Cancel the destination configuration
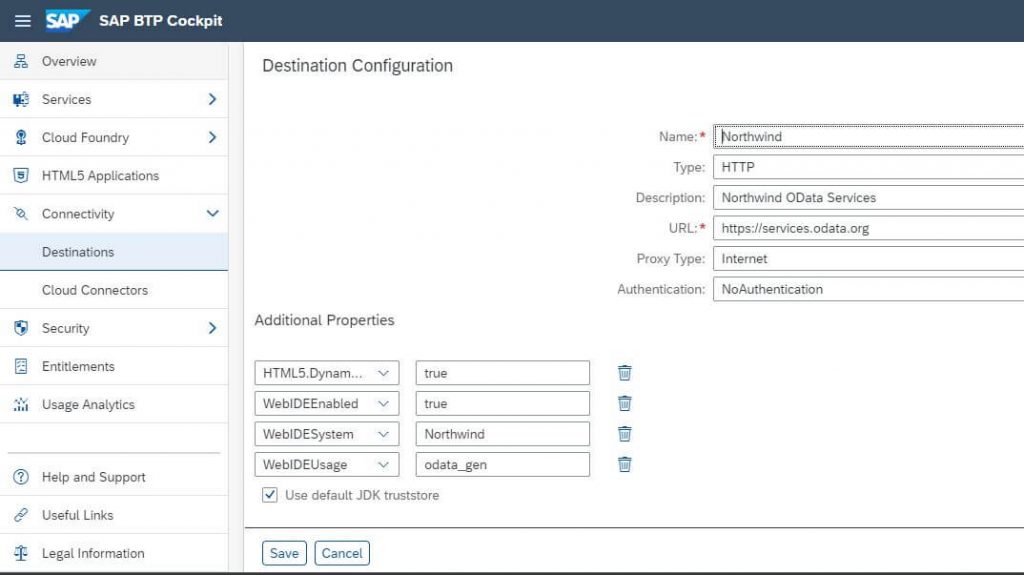The width and height of the screenshot is (1024, 575). [342, 553]
